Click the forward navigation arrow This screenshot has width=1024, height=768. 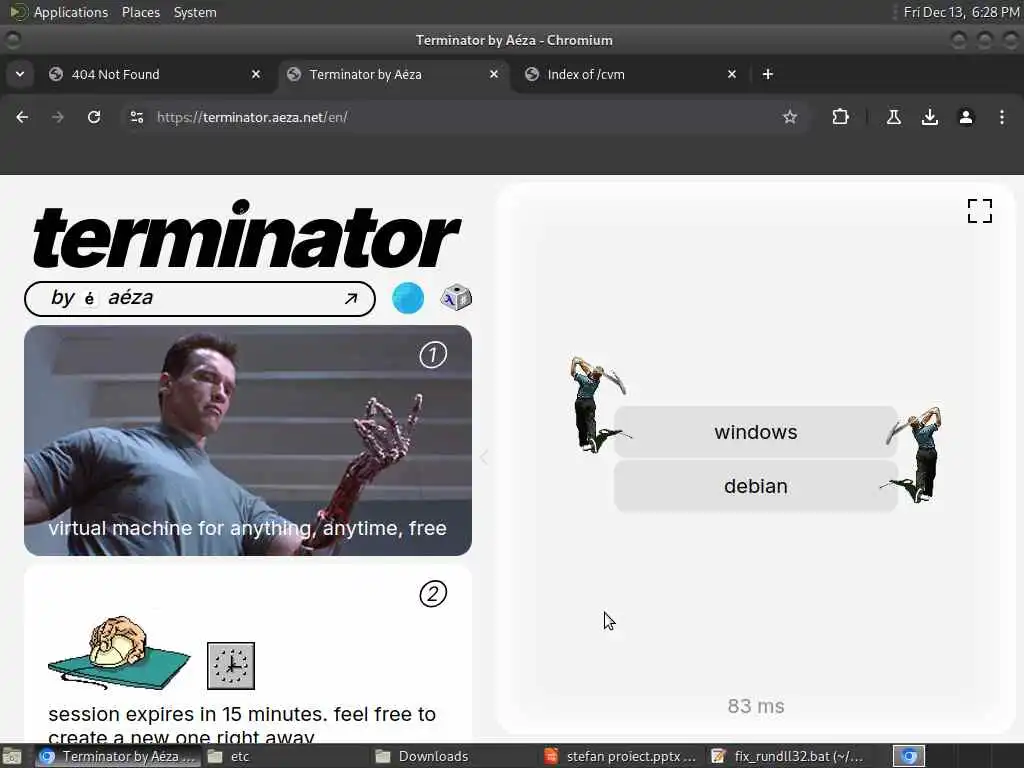pyautogui.click(x=57, y=117)
